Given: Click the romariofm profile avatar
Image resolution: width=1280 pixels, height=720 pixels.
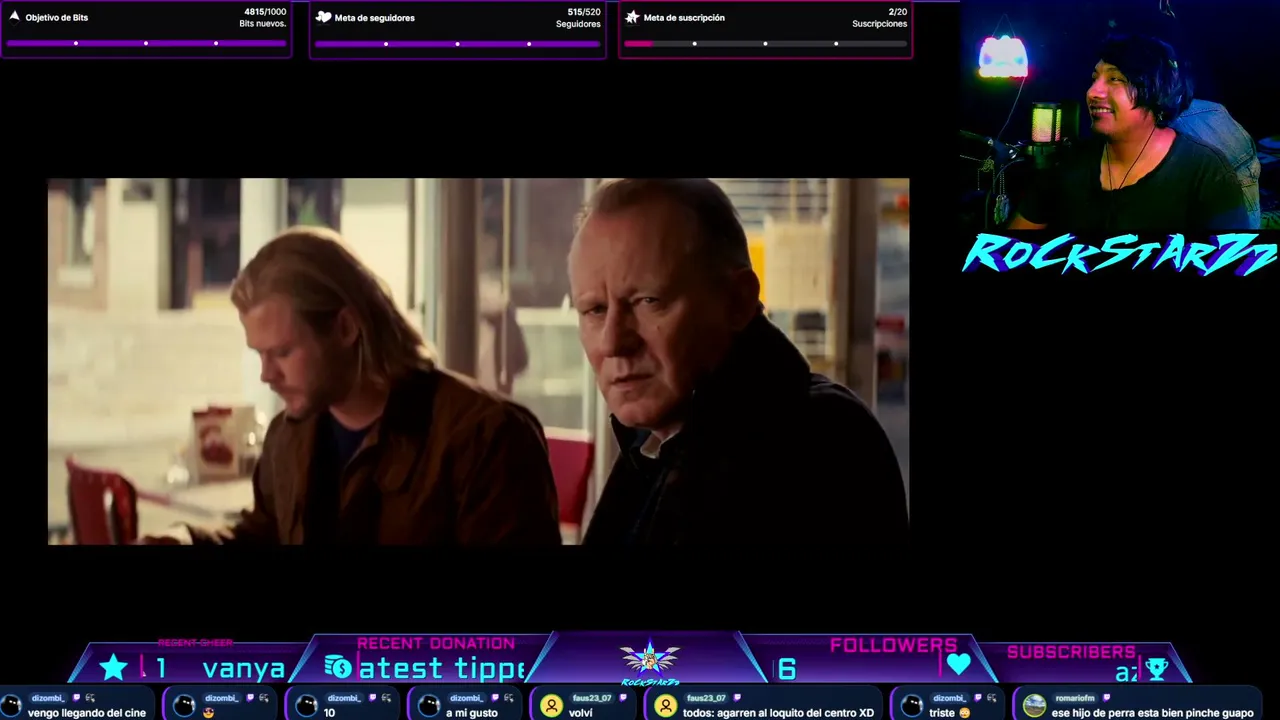Looking at the screenshot, I should click(x=1034, y=706).
